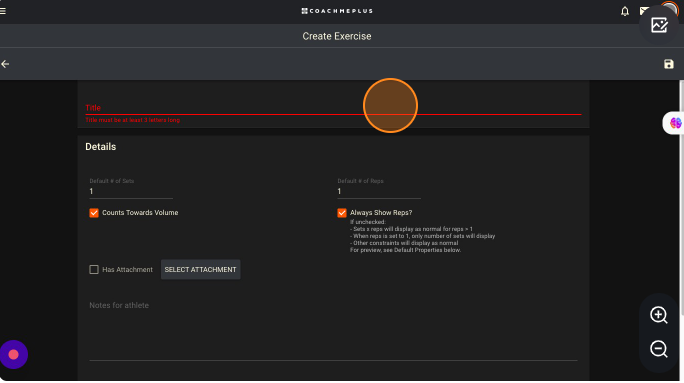The image size is (684, 383).
Task: Edit the Default # of Reps field
Action: tap(379, 192)
